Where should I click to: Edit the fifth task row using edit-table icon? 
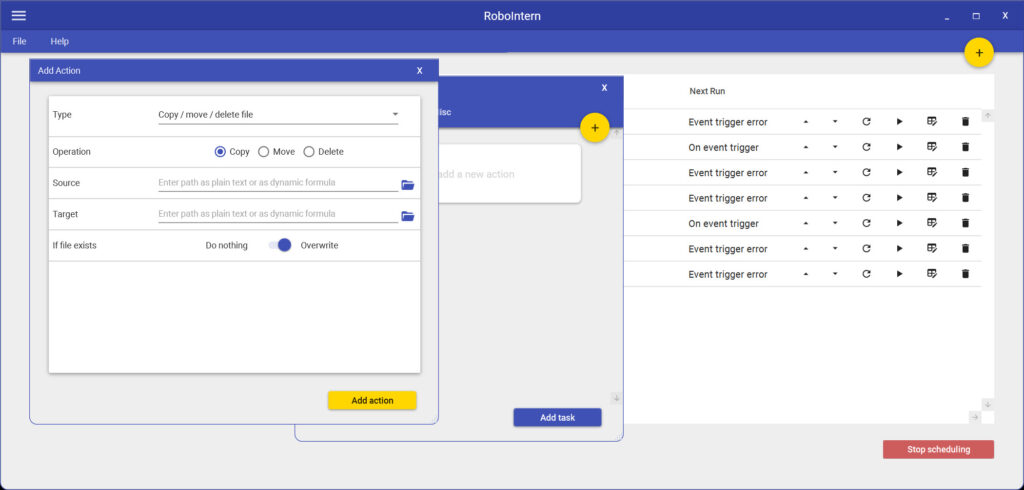click(932, 223)
